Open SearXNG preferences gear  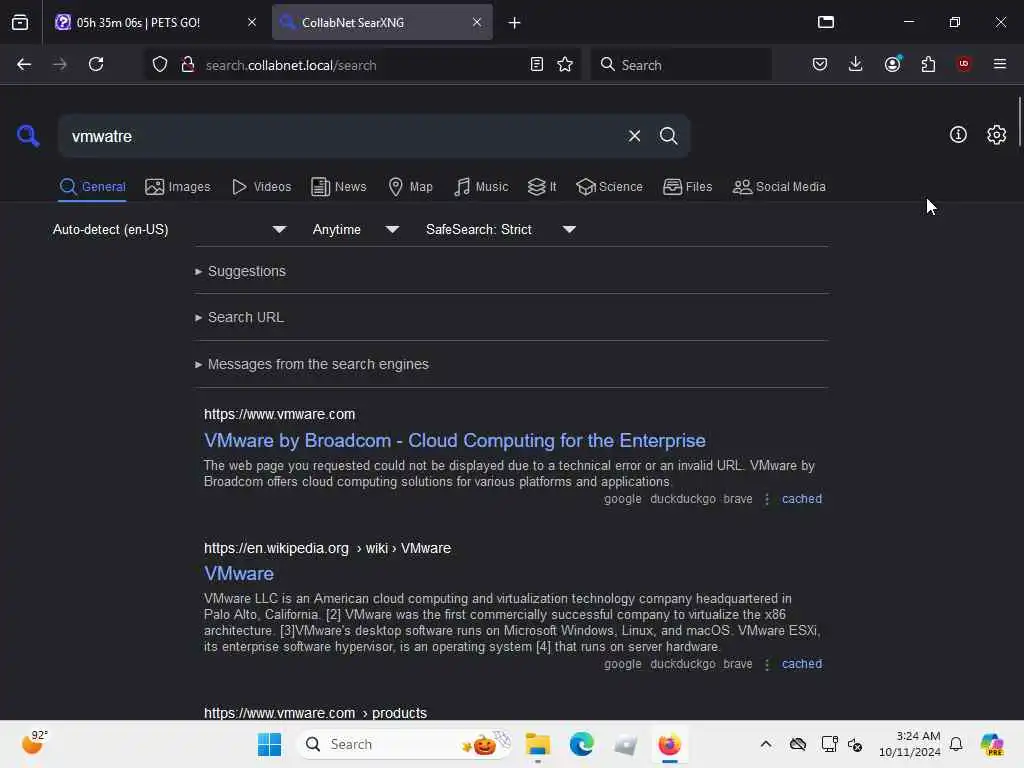point(996,135)
